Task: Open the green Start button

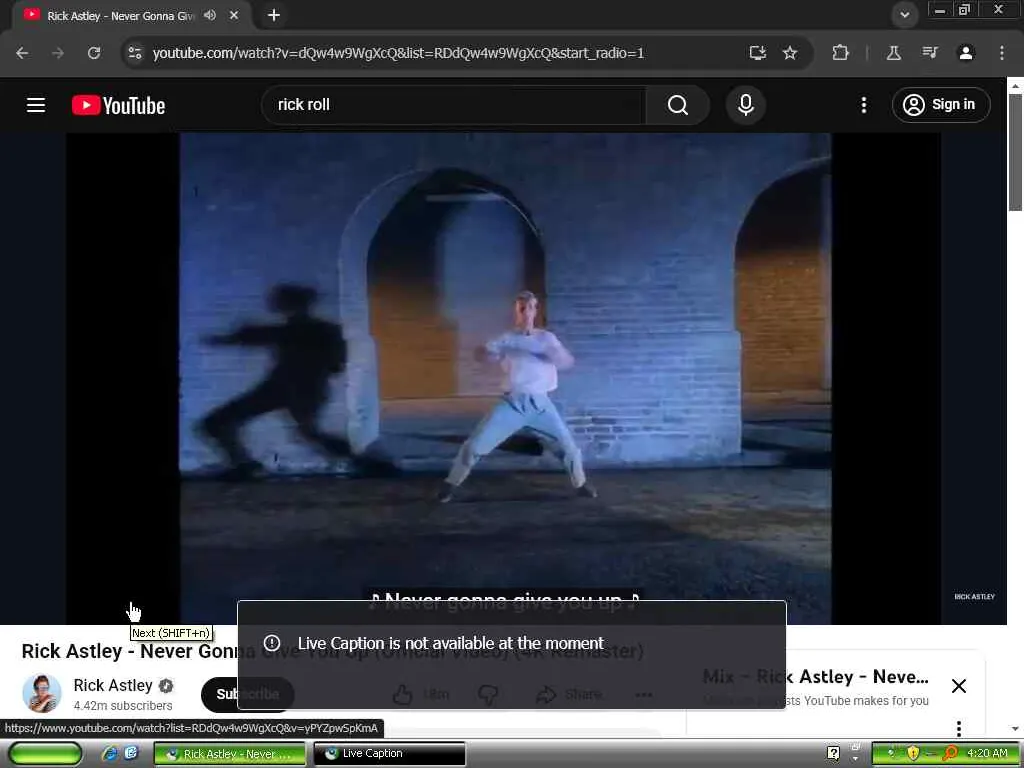Action: click(45, 754)
